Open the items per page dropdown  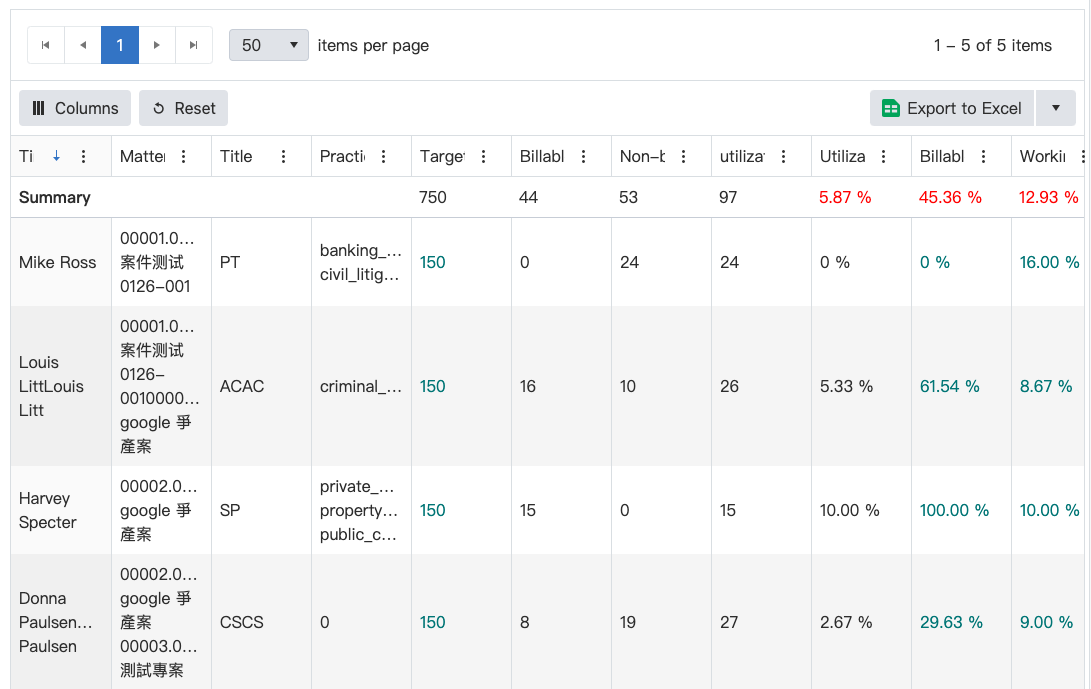pyautogui.click(x=268, y=45)
